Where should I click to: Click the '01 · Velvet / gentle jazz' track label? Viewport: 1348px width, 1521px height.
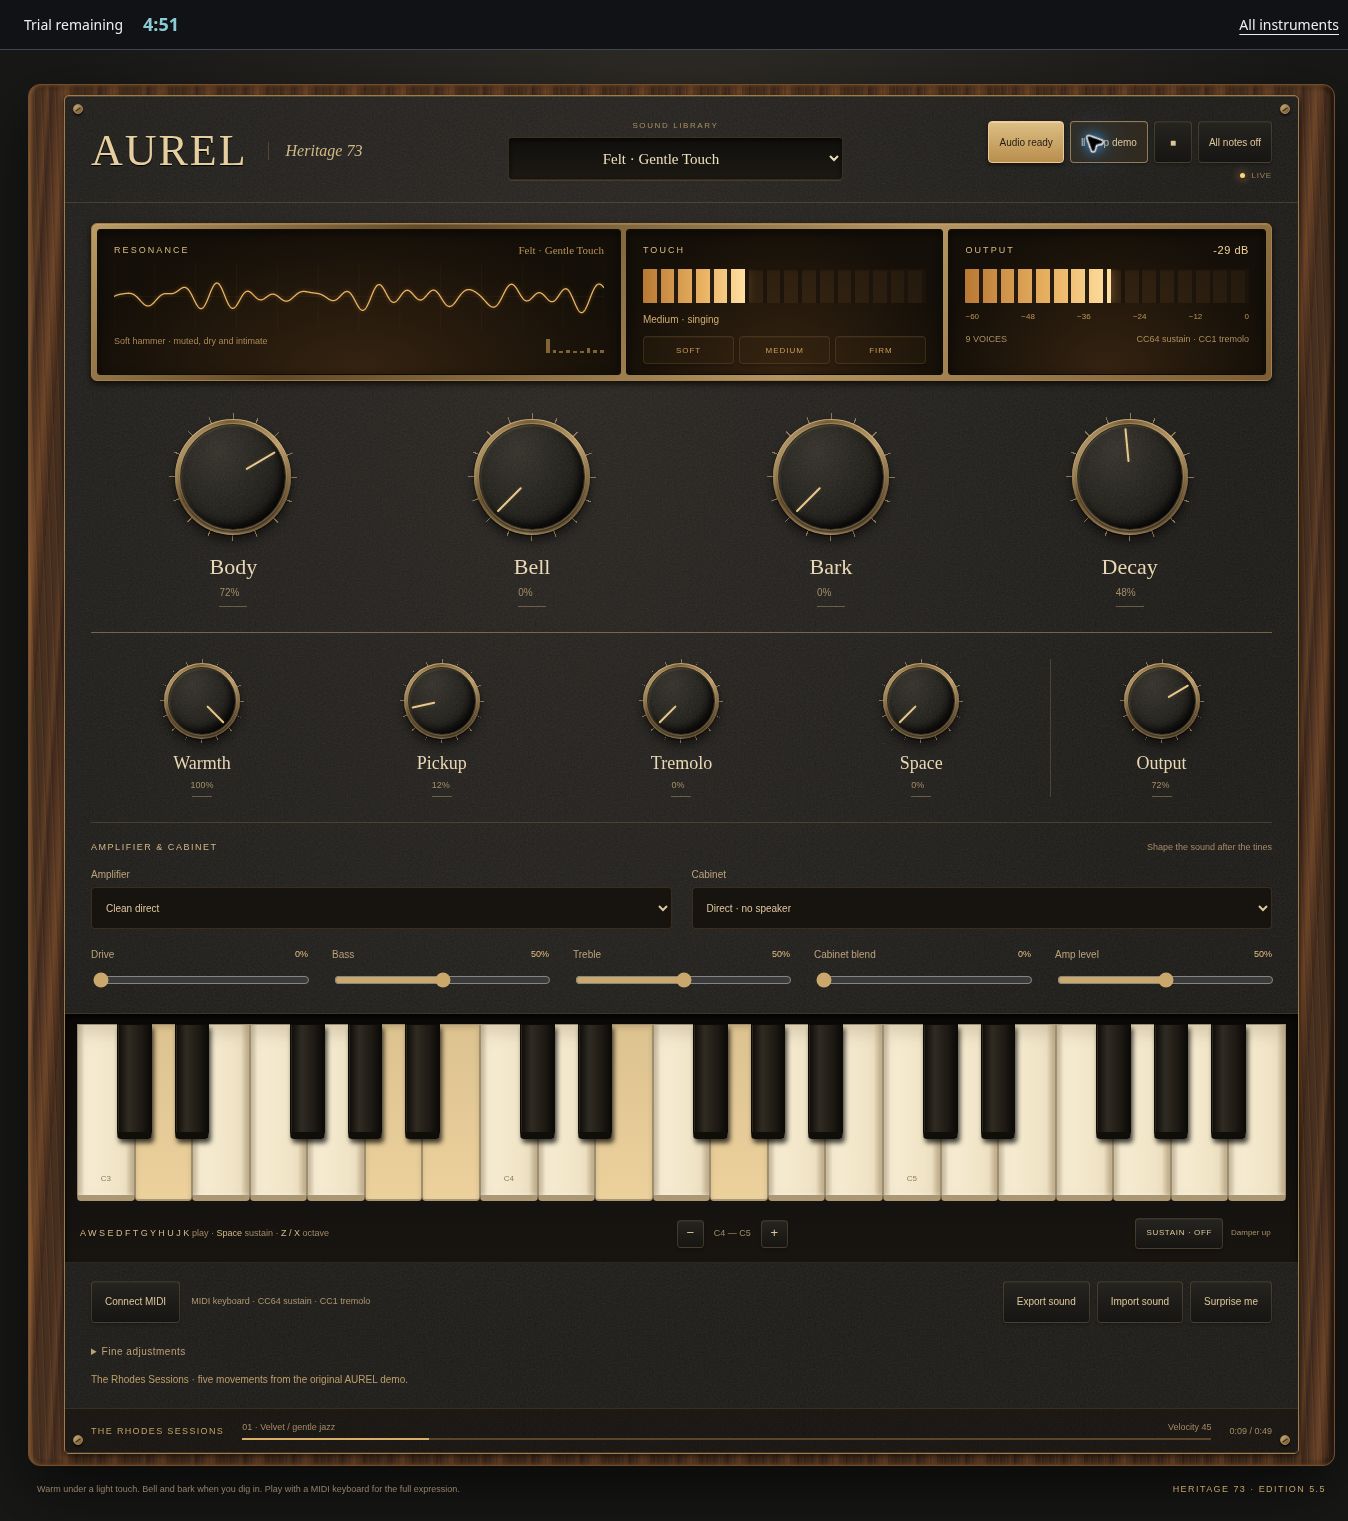tap(288, 1427)
